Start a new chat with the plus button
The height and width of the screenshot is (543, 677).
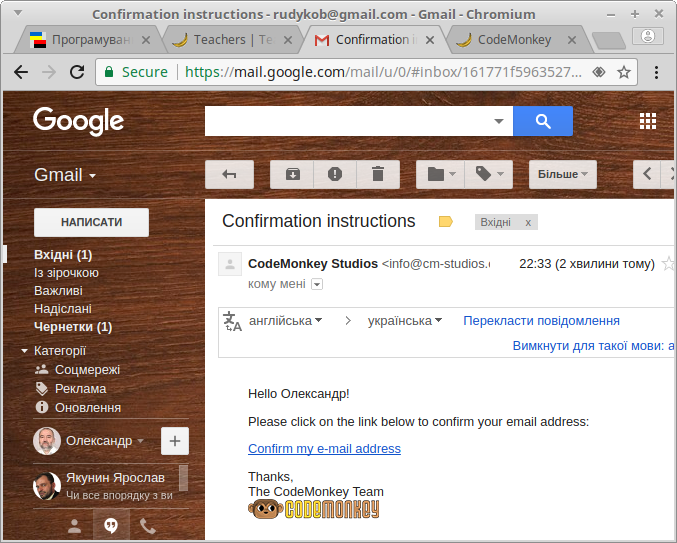click(x=175, y=441)
